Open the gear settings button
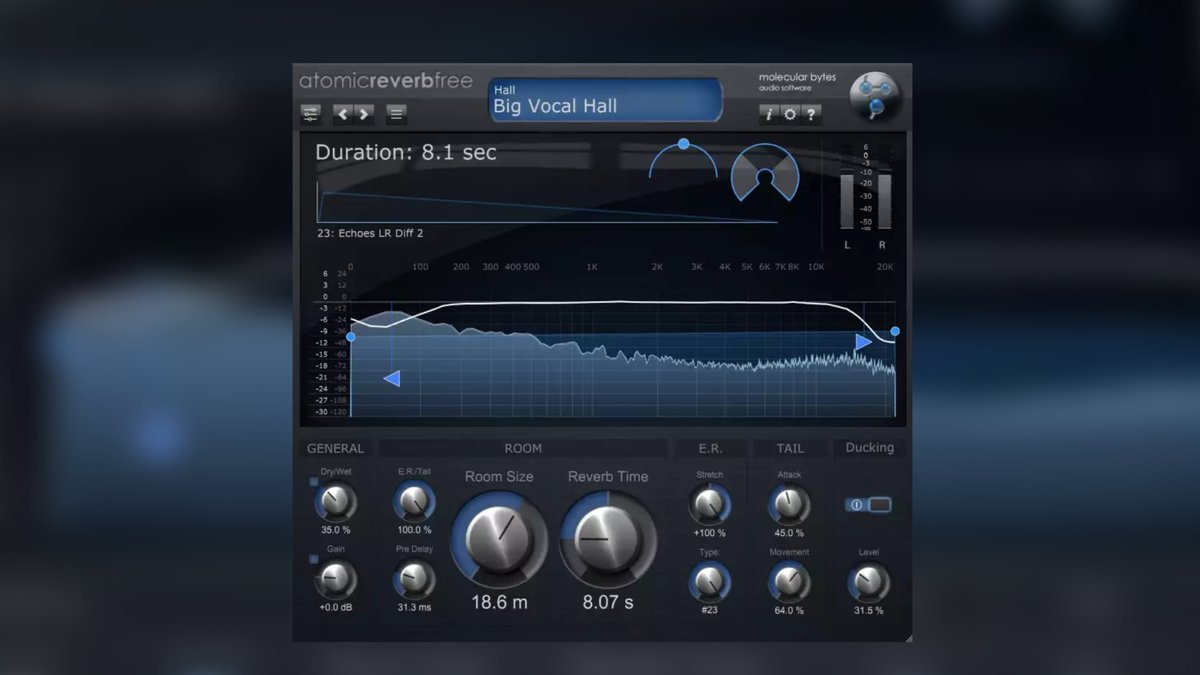The height and width of the screenshot is (675, 1200). click(790, 114)
